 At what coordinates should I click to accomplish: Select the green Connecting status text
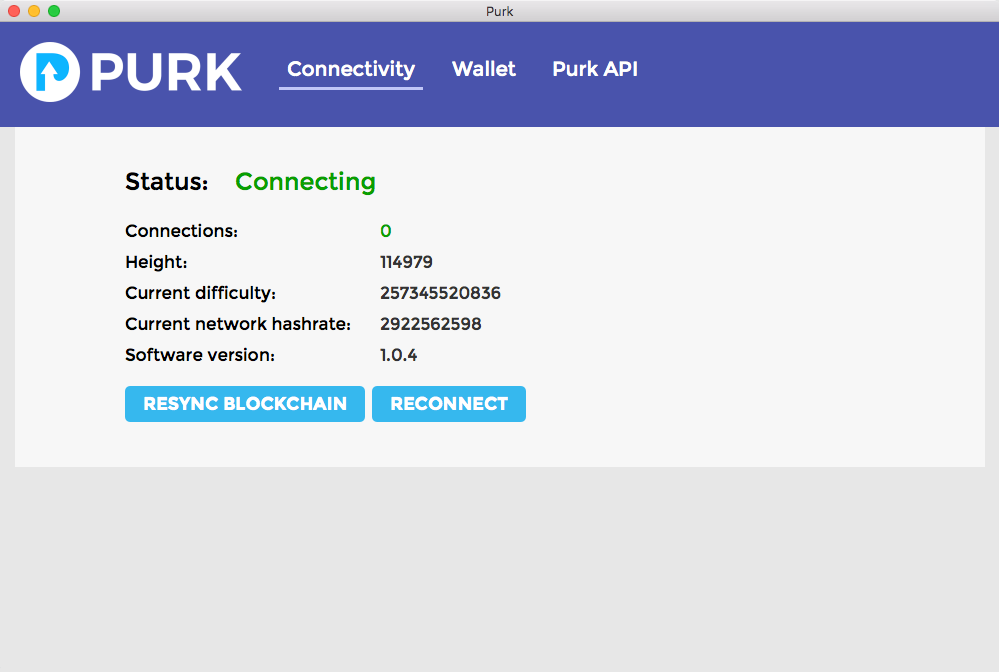(305, 182)
